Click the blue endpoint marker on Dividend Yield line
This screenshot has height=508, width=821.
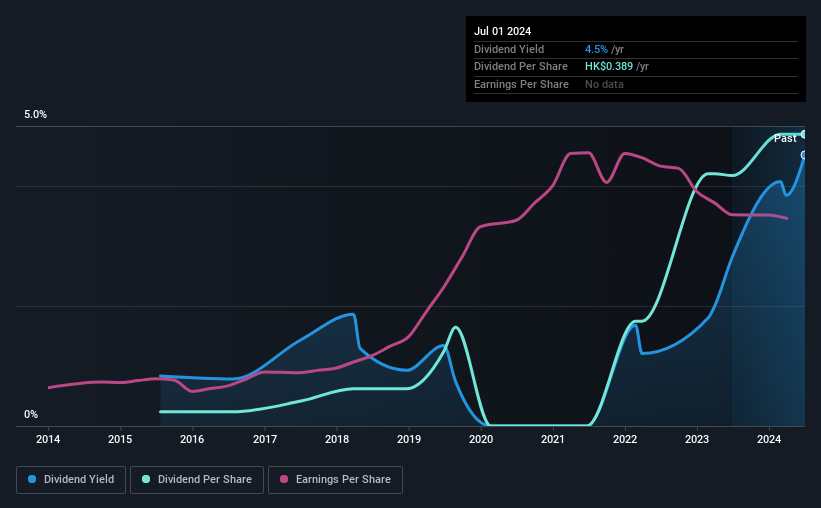pyautogui.click(x=804, y=155)
